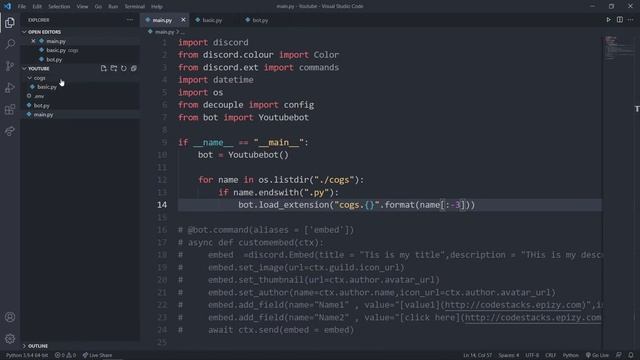Image resolution: width=640 pixels, height=360 pixels.
Task: Collapse all folders in Explorer
Action: (133, 68)
